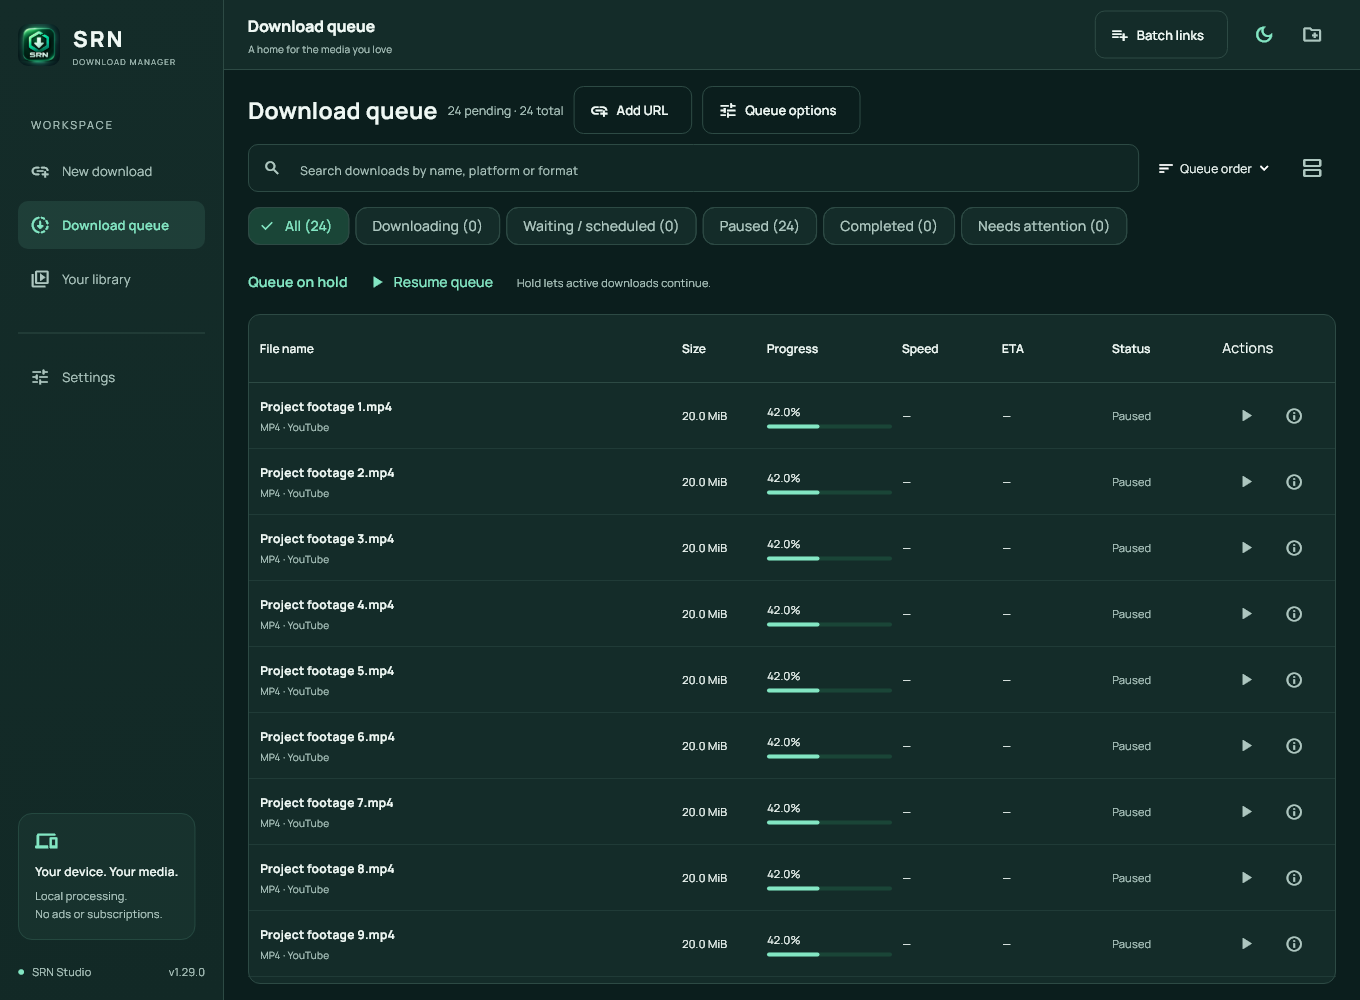The height and width of the screenshot is (1000, 1360).
Task: Click Resume queue
Action: (x=433, y=283)
